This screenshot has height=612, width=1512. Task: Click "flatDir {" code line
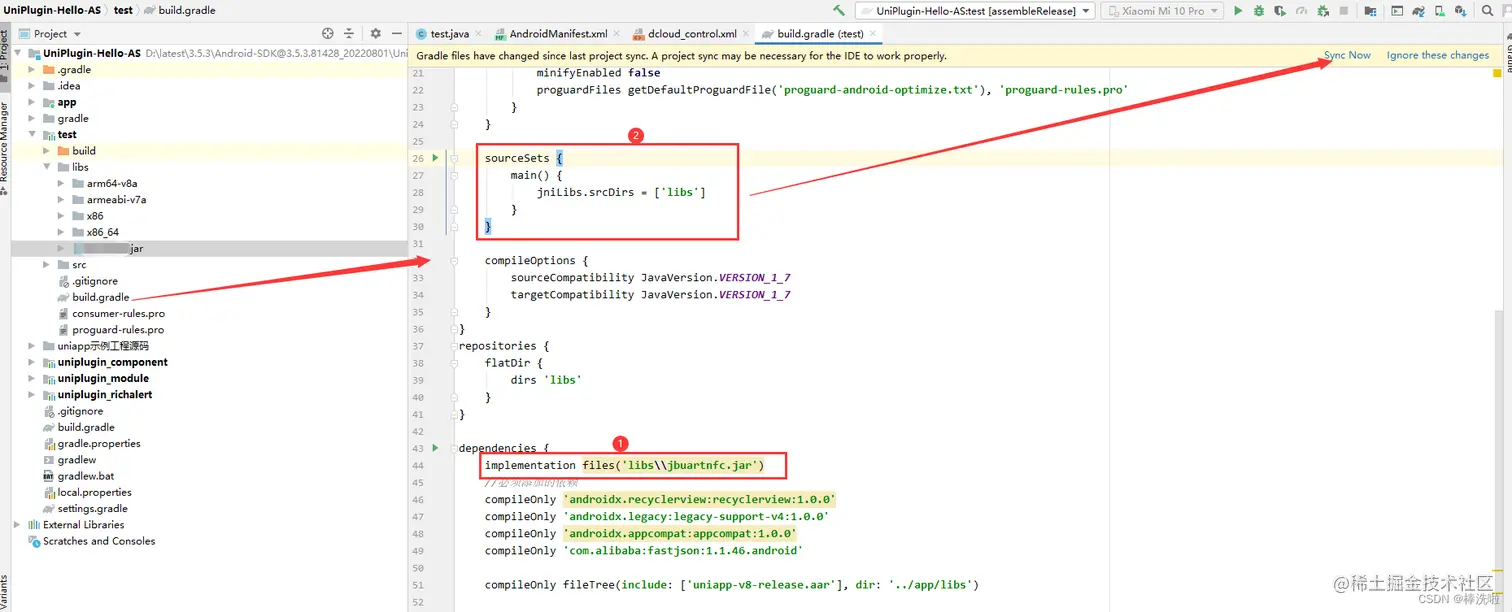[515, 363]
